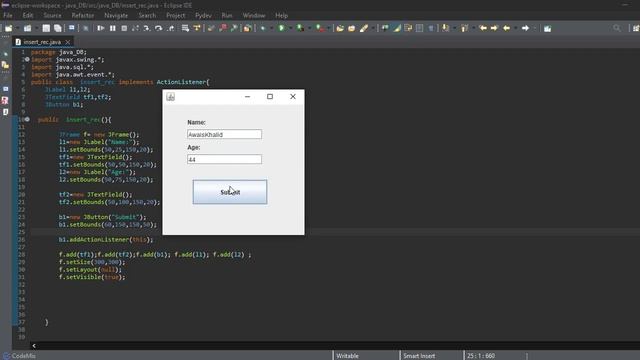Click the Save toolbar icon
Screen dimensions: 640x360
tap(46, 28)
